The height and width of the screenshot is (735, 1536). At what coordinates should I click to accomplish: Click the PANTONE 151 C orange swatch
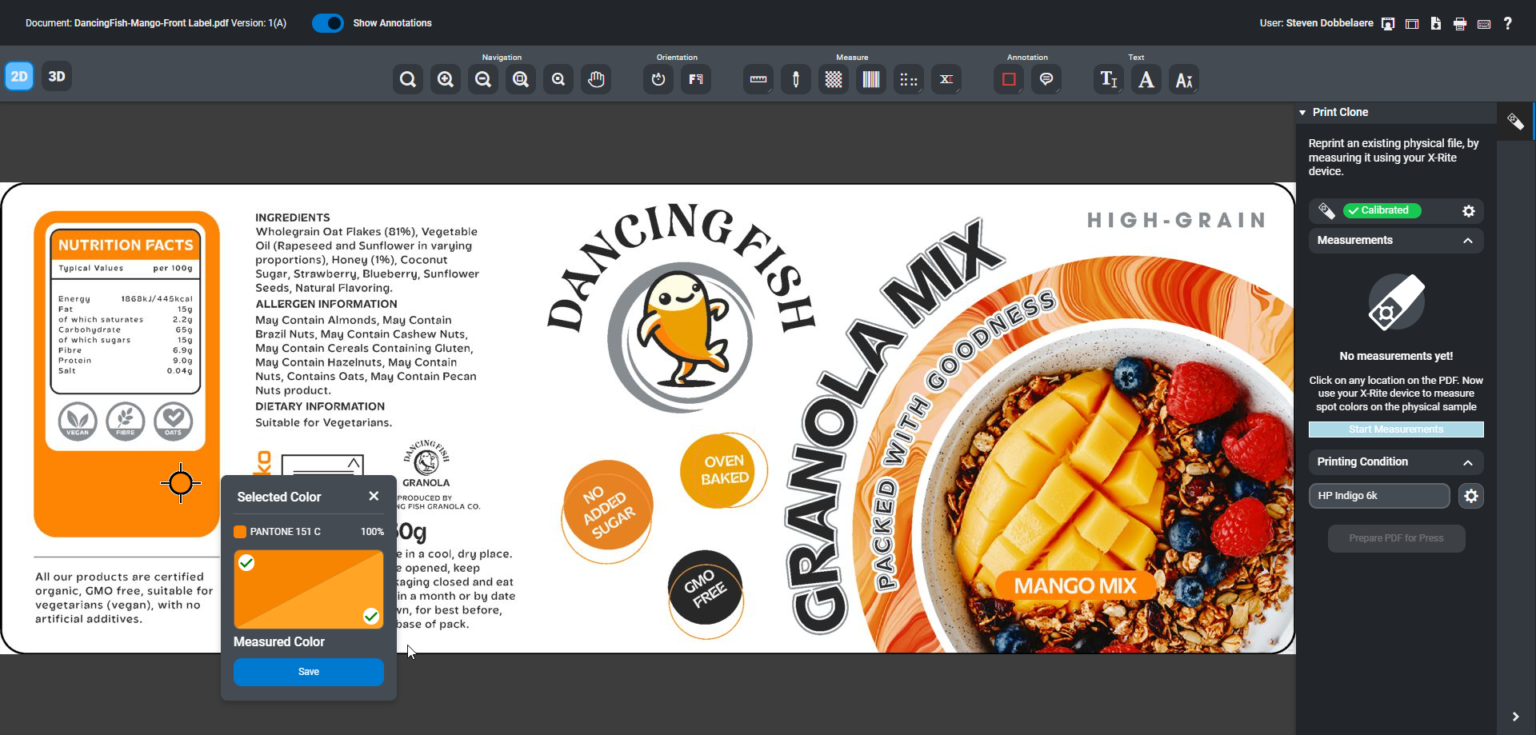click(x=240, y=532)
